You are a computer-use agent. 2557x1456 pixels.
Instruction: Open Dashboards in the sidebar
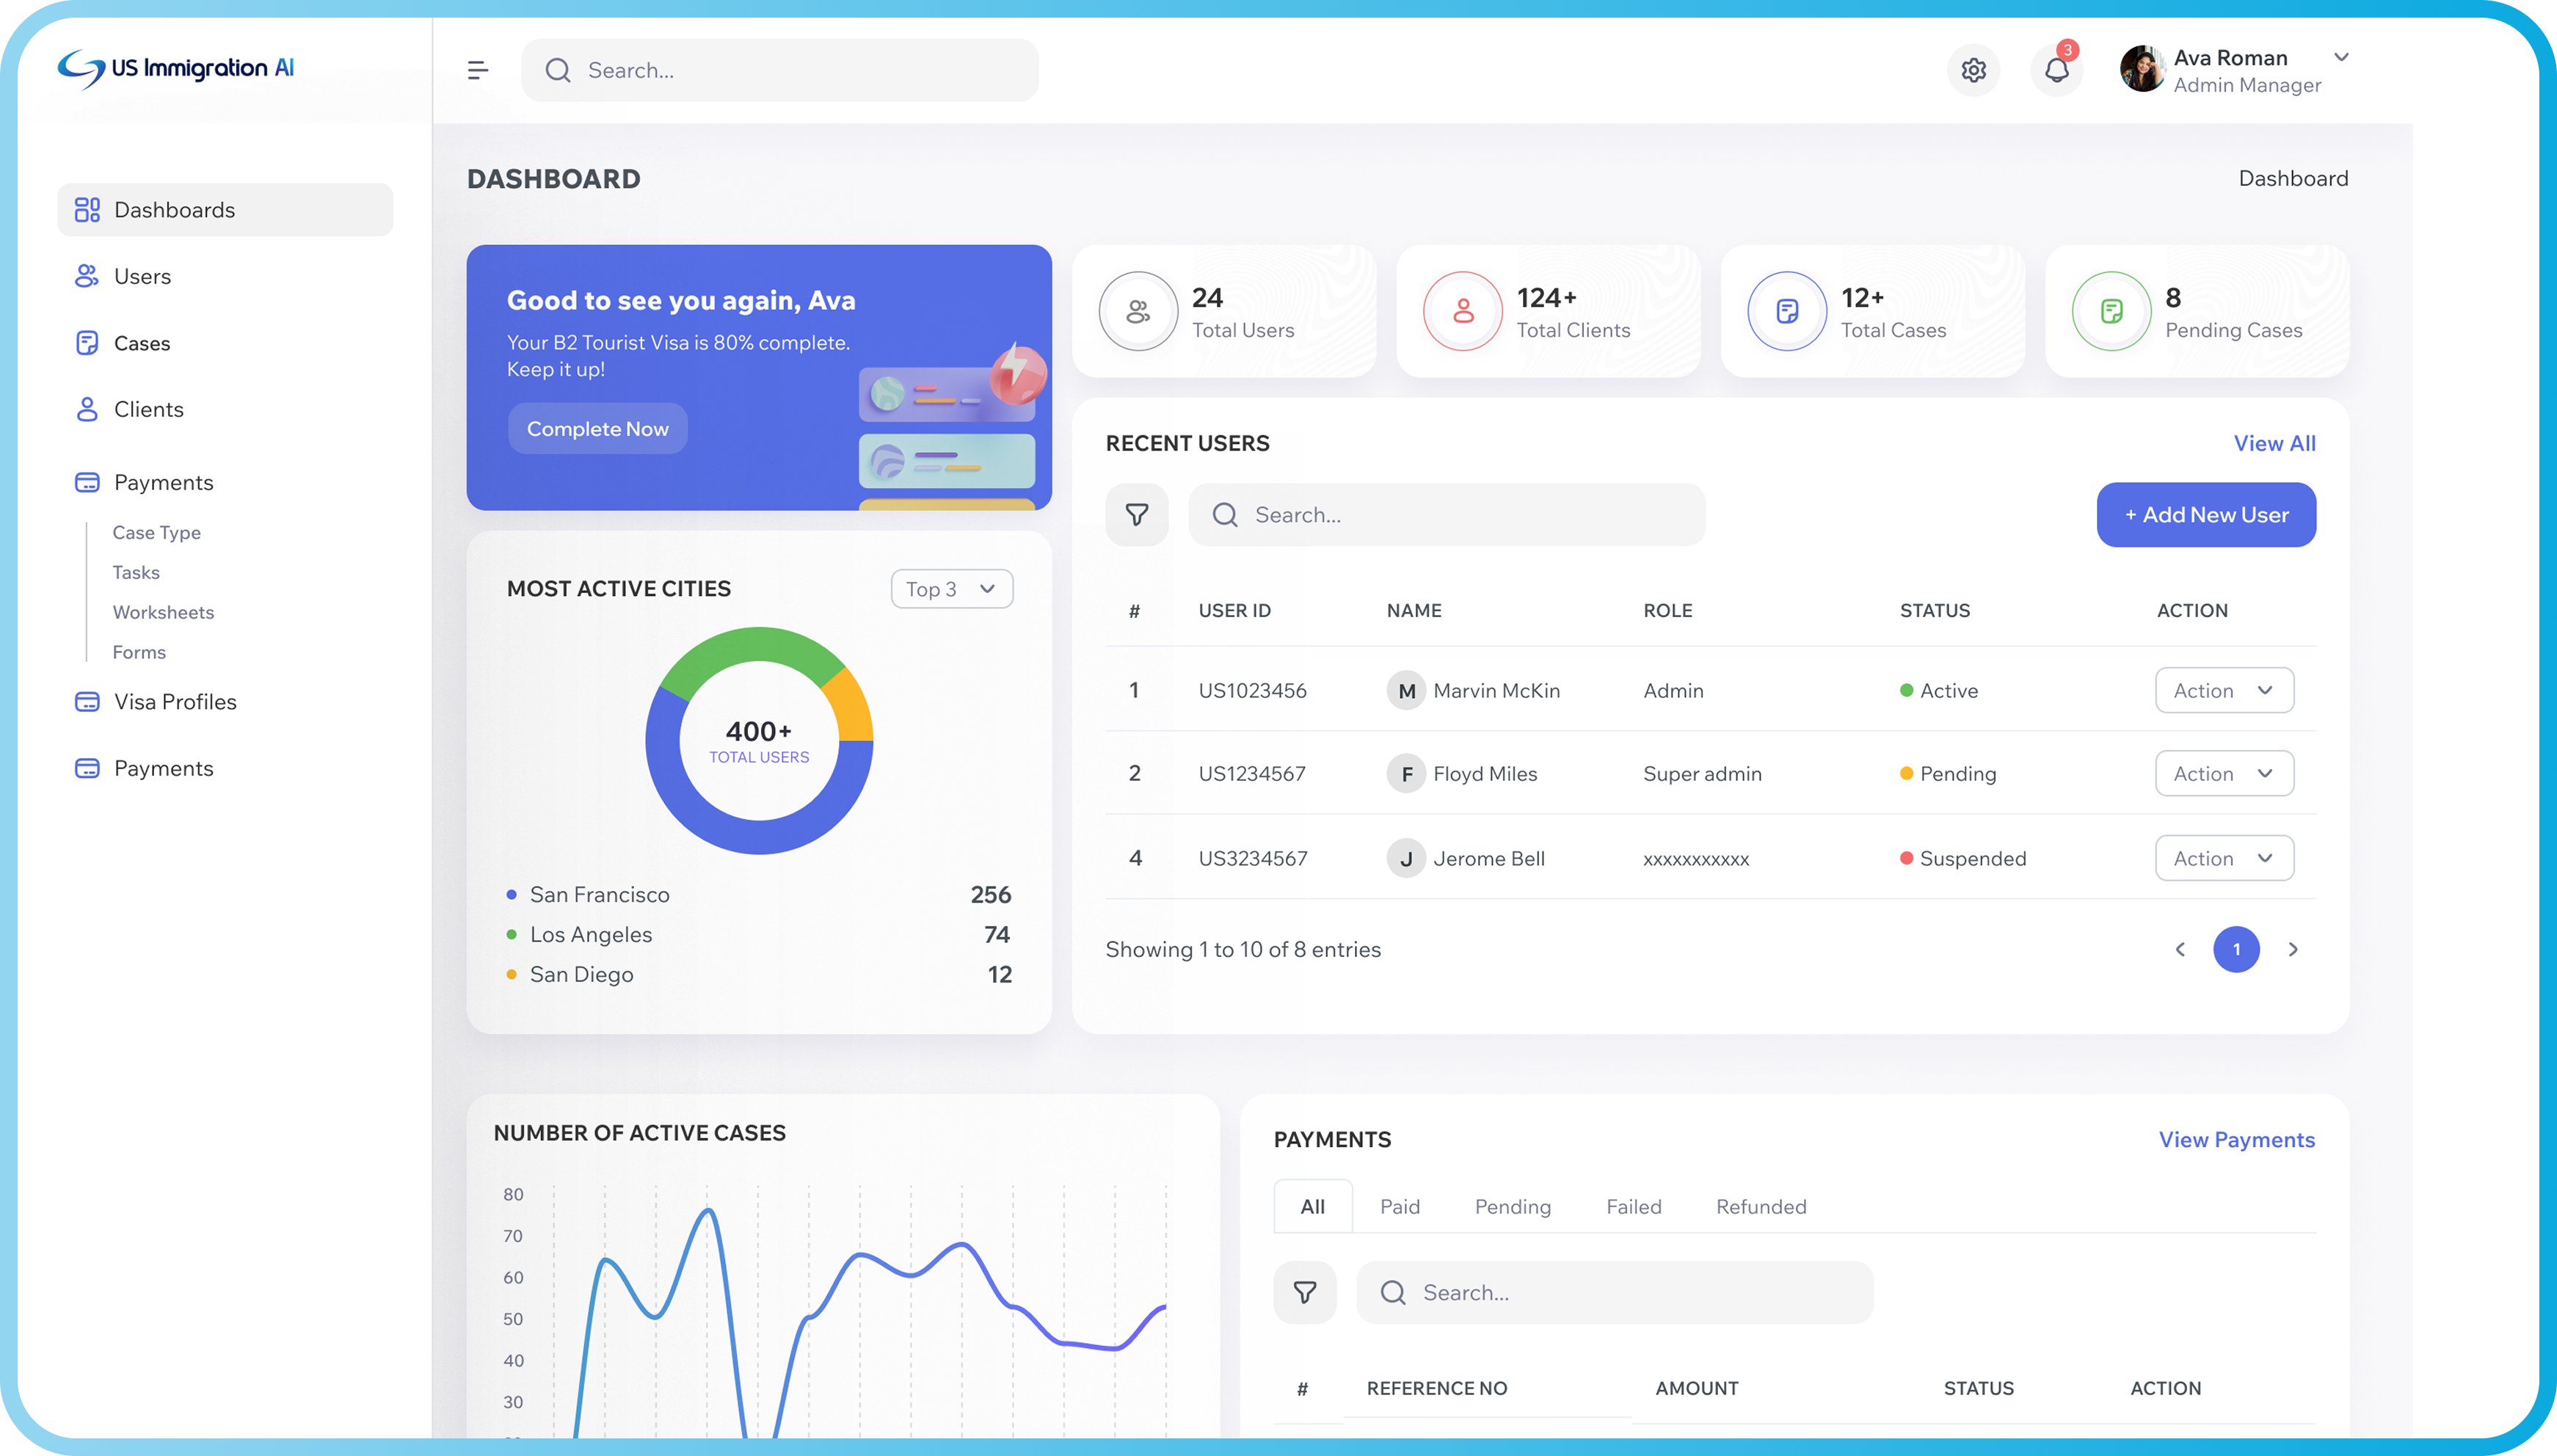tap(225, 209)
